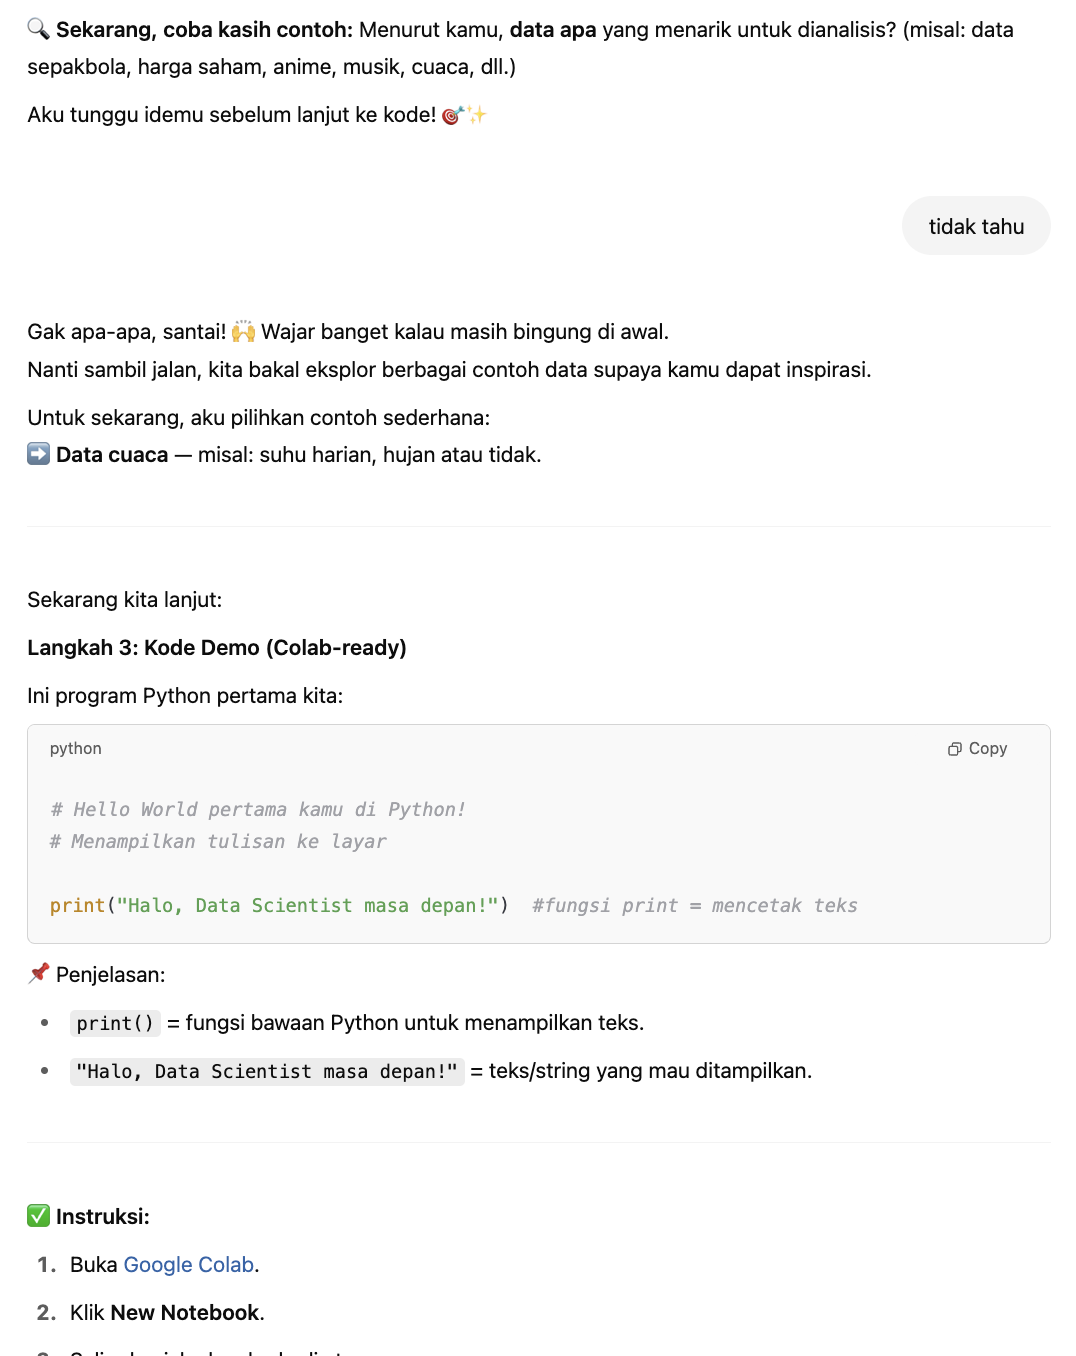Click the '# Menampilkan tulisan ke layar' comment
The width and height of the screenshot is (1076, 1356).
(218, 842)
